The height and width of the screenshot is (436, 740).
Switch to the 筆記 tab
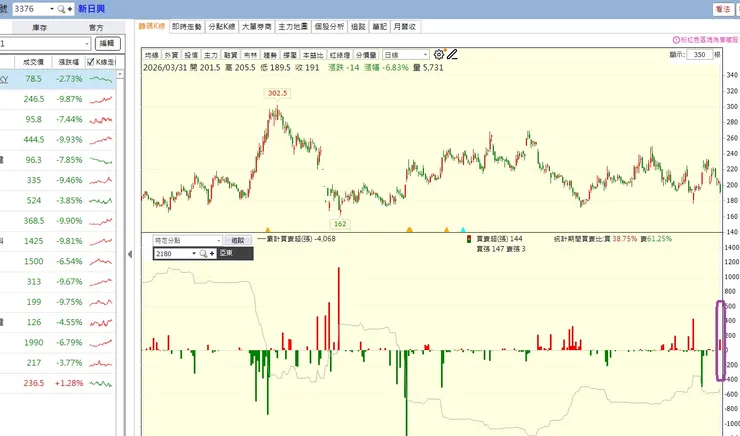point(379,27)
